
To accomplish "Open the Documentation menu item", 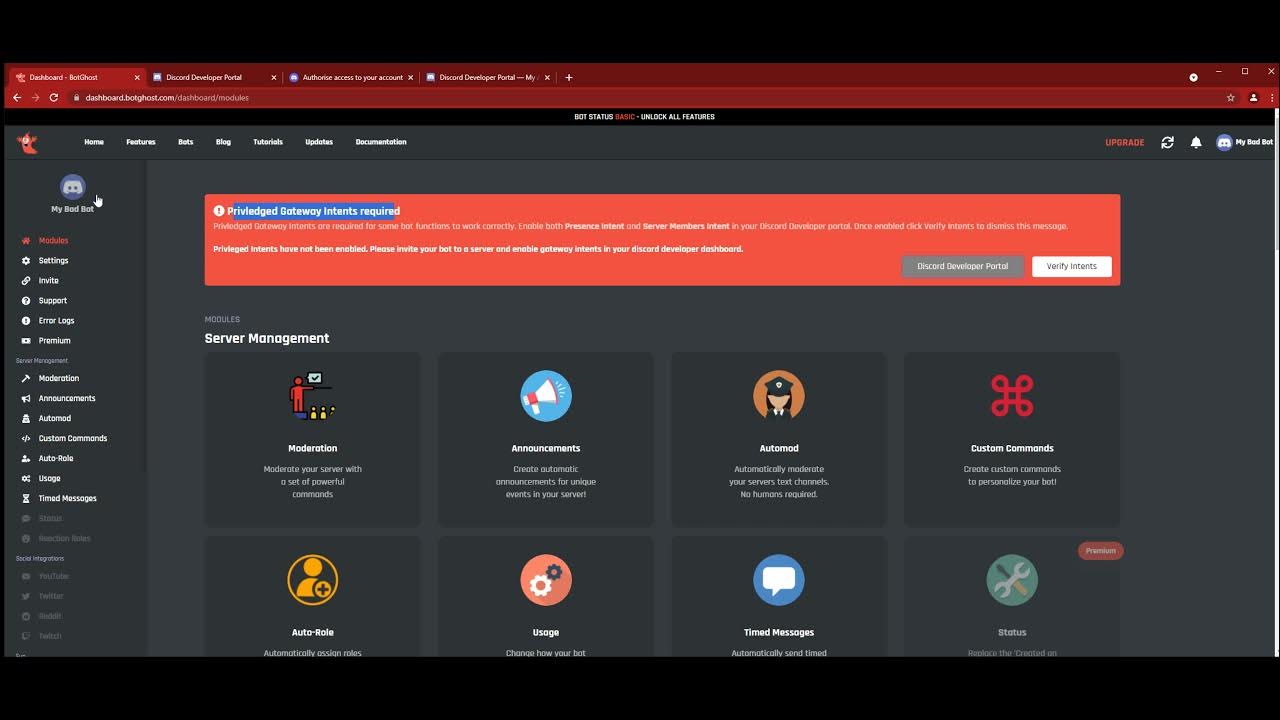I will [x=381, y=142].
